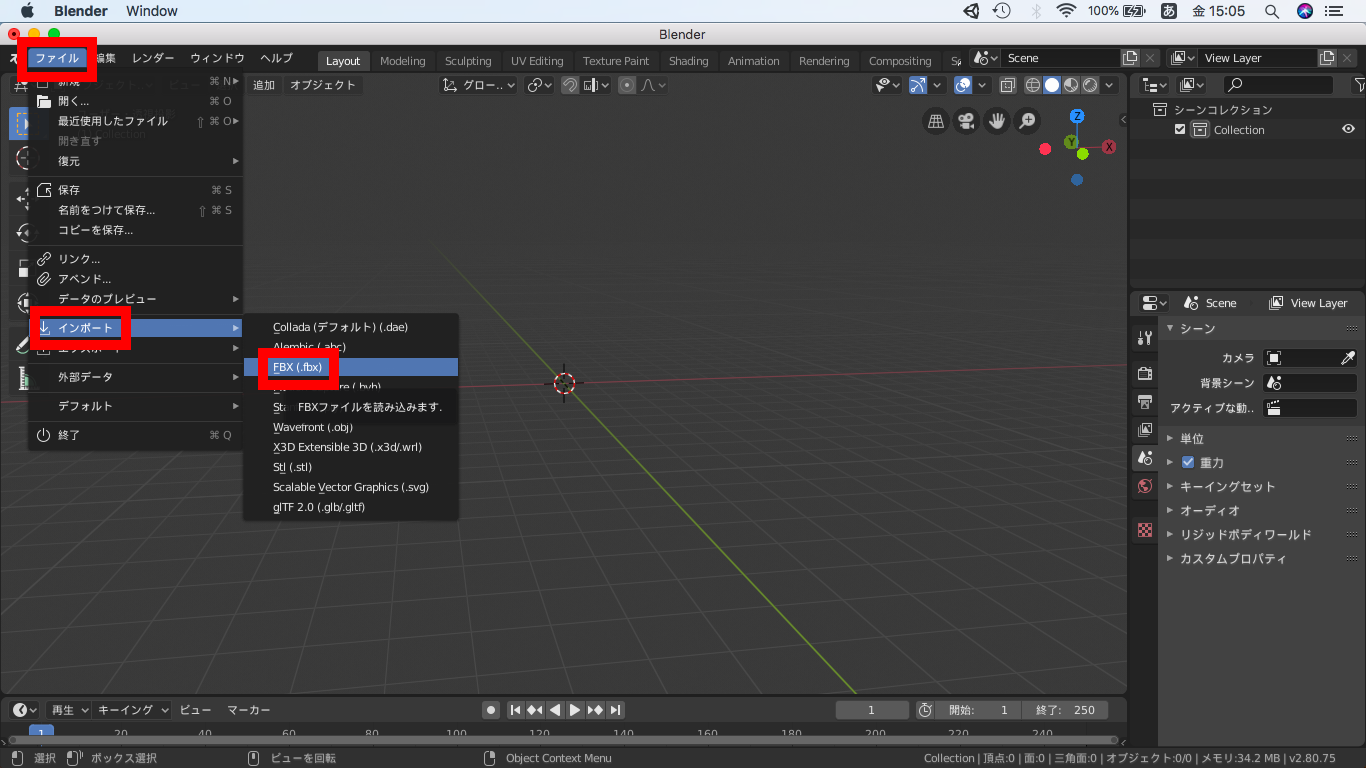Open the レンダー menu
This screenshot has width=1366, height=768.
153,58
